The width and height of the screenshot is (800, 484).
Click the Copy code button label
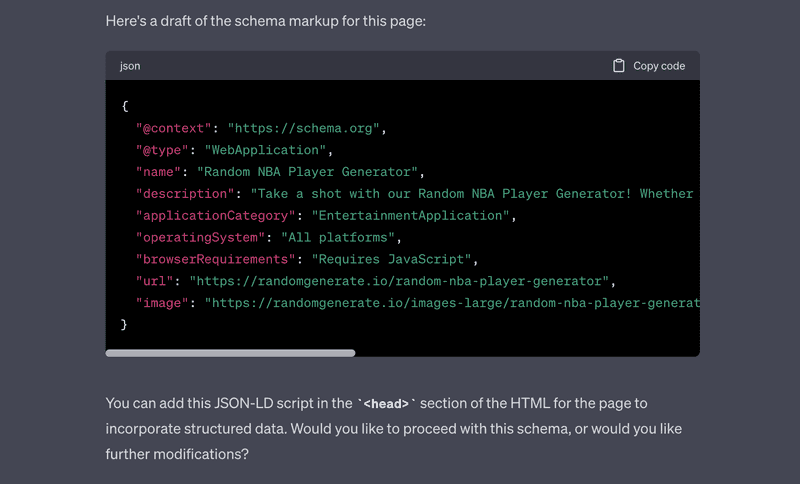pyautogui.click(x=659, y=66)
